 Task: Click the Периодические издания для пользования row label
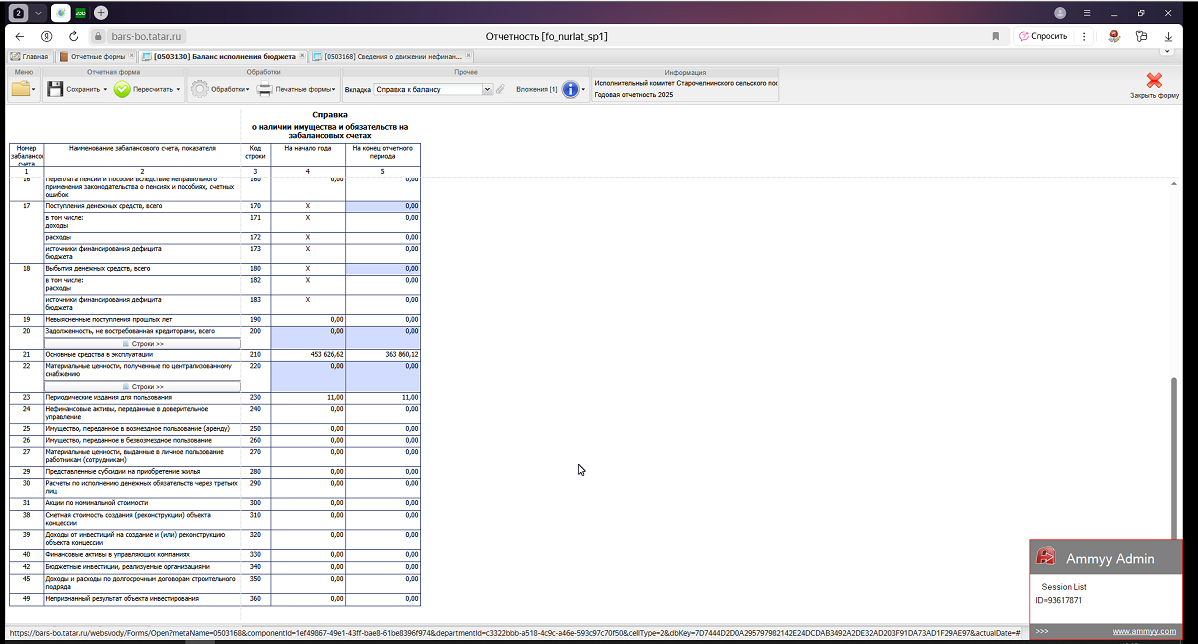pyautogui.click(x=108, y=397)
